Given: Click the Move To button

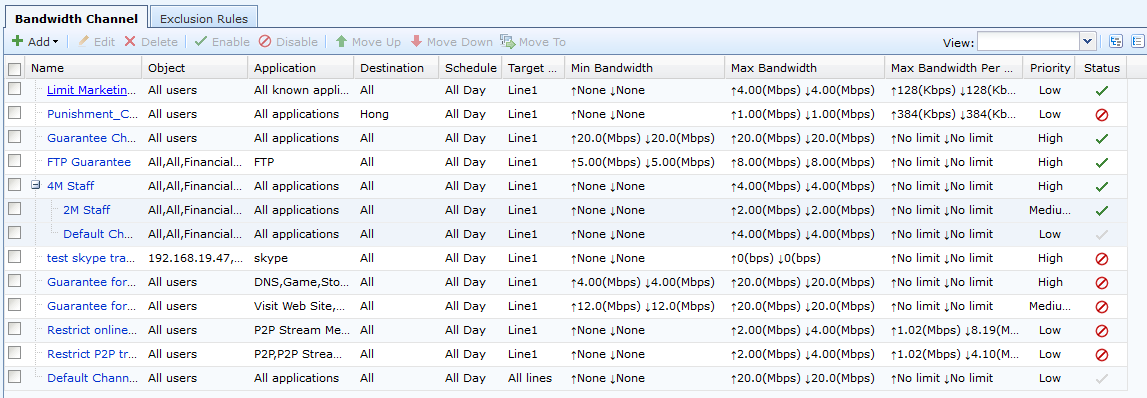Looking at the screenshot, I should tap(533, 42).
